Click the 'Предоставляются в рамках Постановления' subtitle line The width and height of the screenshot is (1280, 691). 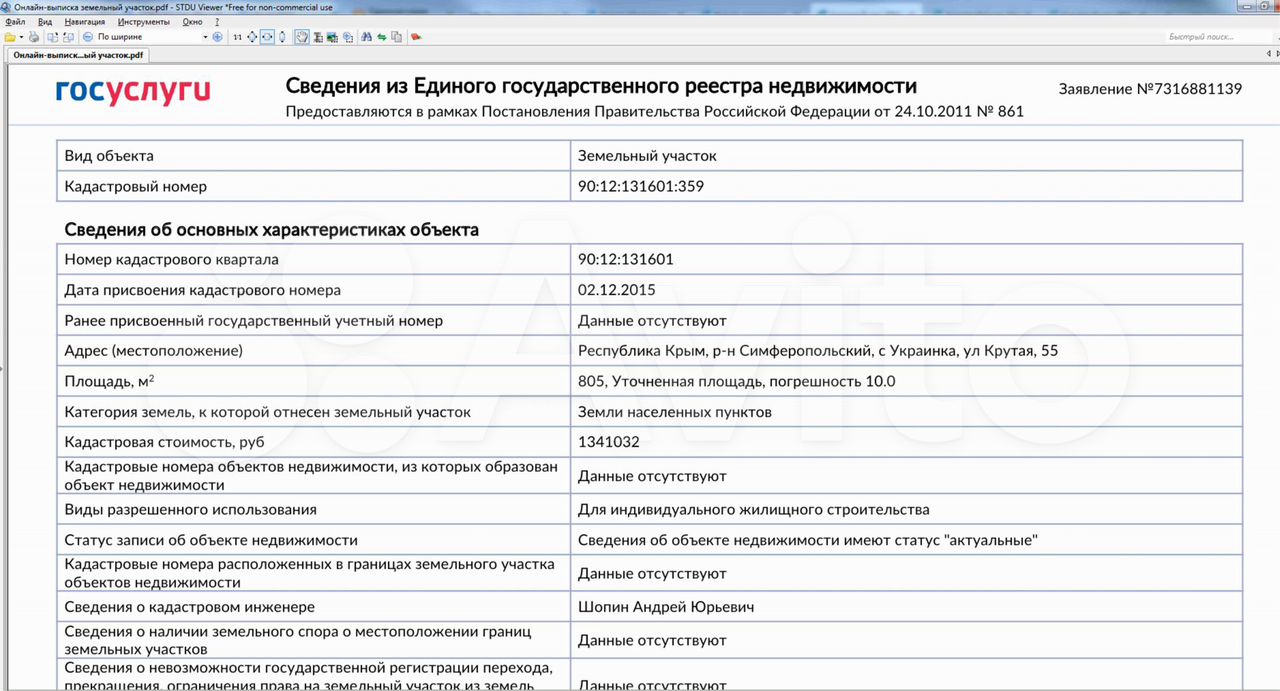coord(654,112)
